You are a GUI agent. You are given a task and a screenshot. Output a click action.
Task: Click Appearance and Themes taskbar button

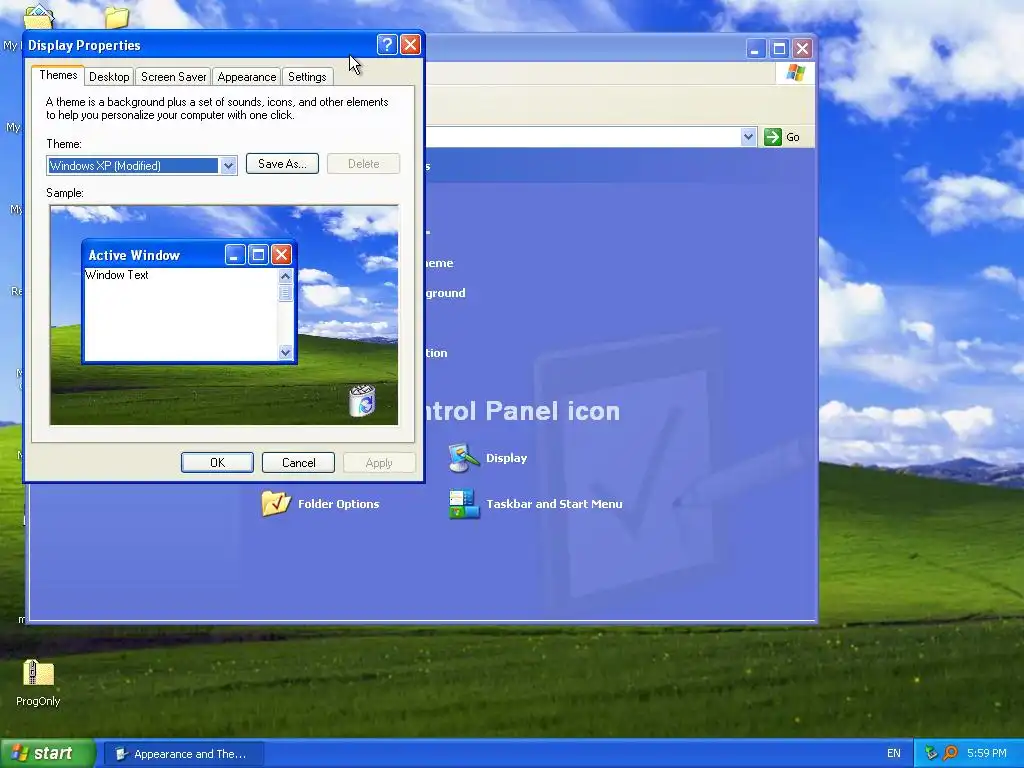point(185,754)
